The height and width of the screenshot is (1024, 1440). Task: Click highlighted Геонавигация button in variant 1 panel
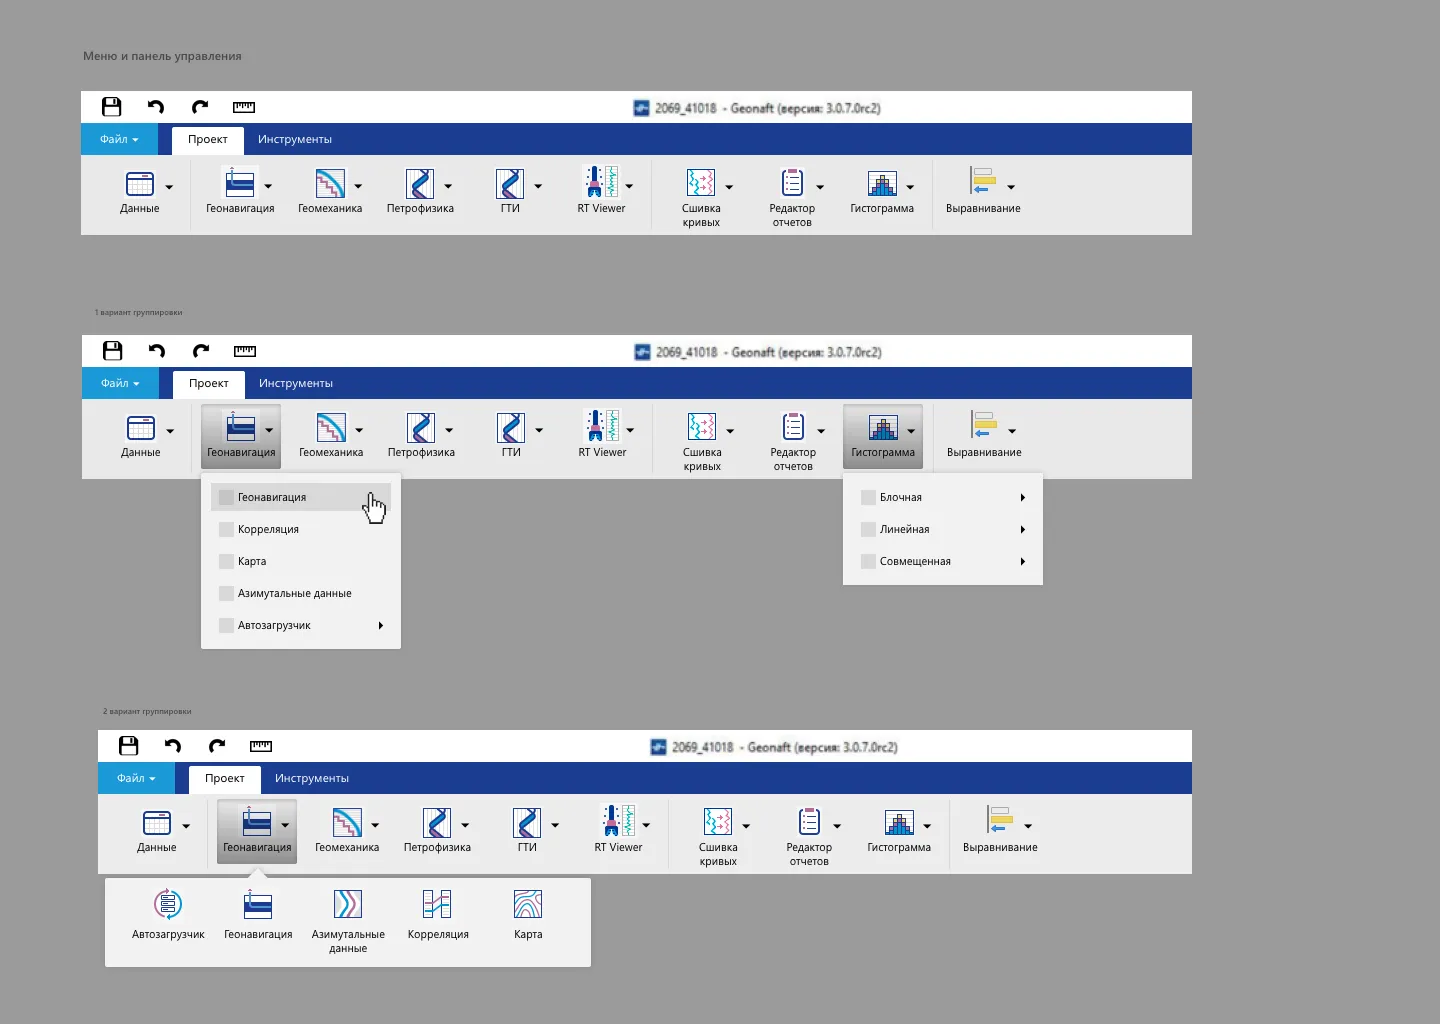(241, 435)
